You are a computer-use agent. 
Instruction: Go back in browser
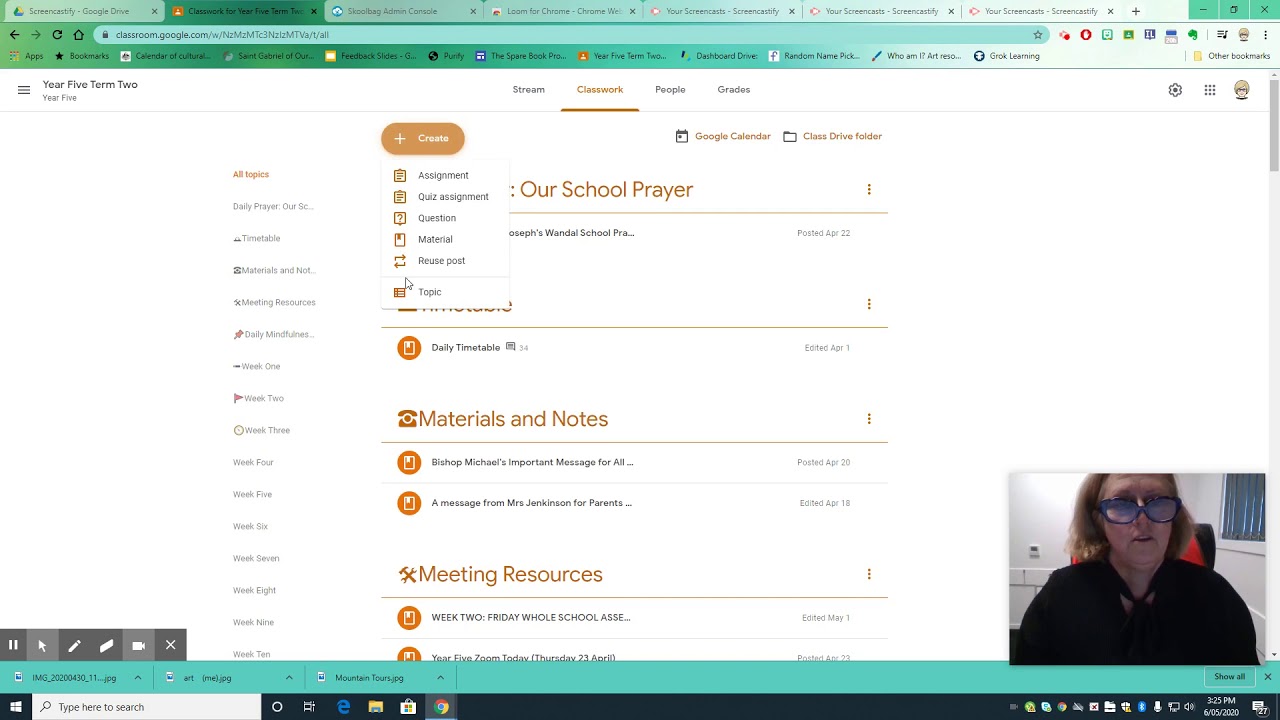coord(14,34)
